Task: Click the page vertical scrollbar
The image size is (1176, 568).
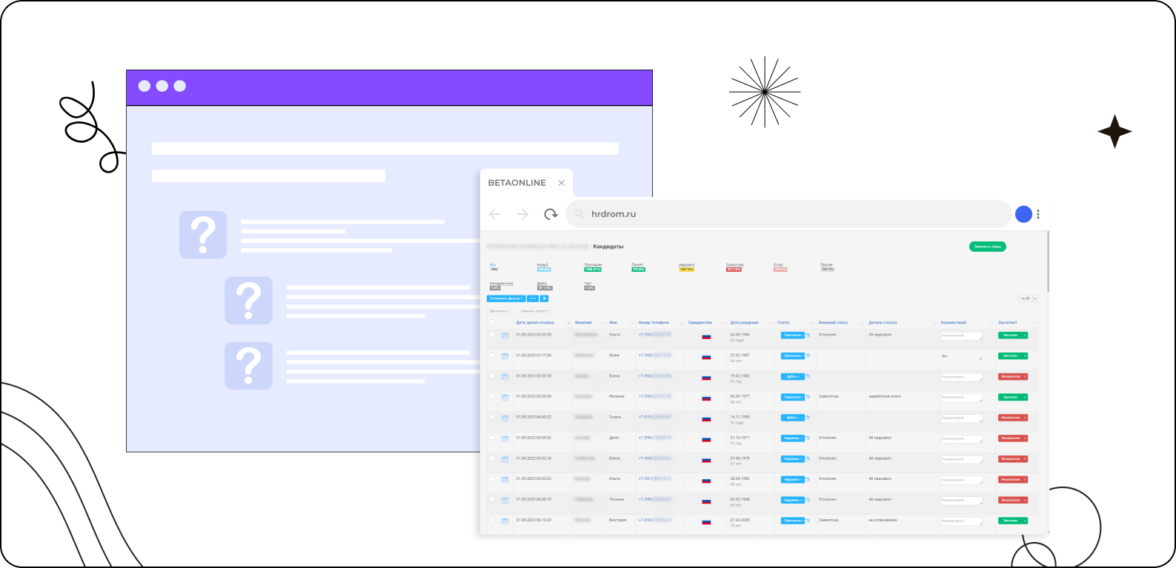Action: point(1048,261)
